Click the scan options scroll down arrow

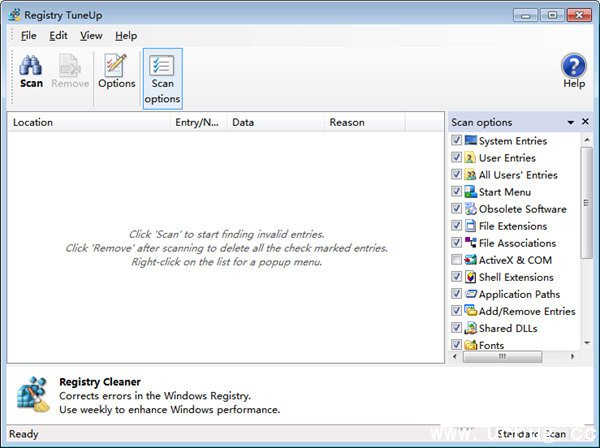coord(587,343)
